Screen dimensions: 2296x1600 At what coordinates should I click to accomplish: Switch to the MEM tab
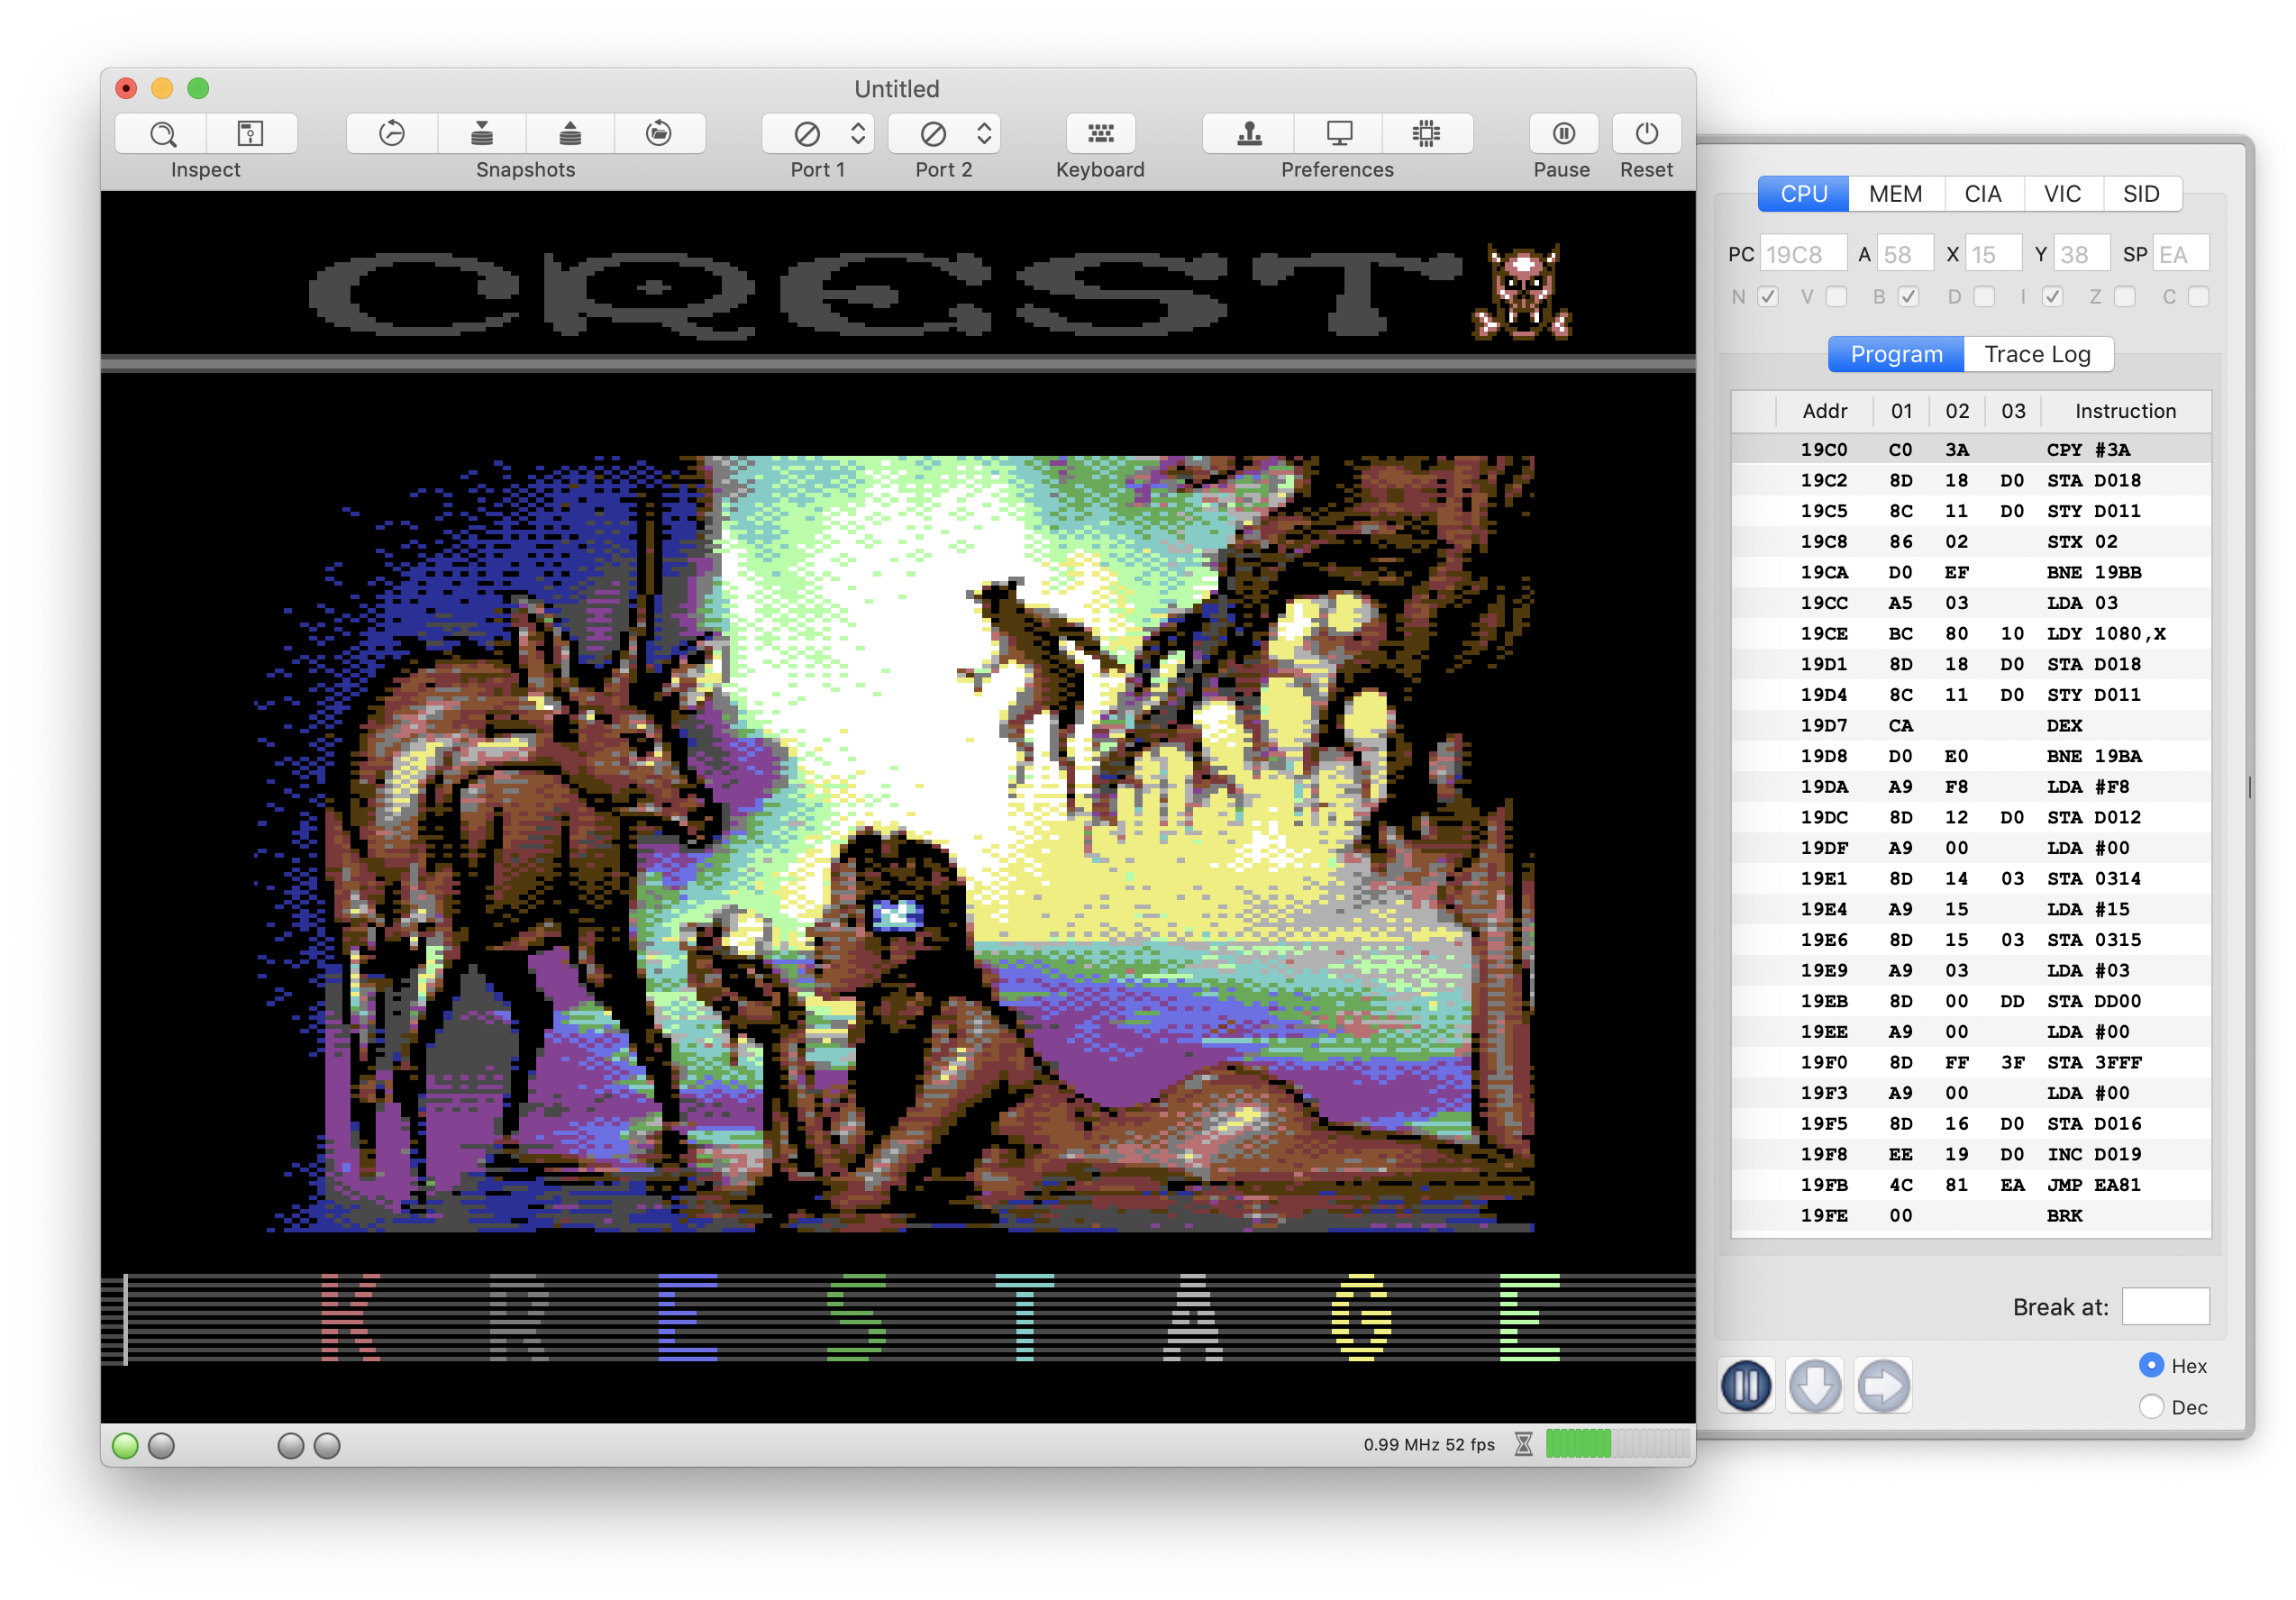tap(1895, 194)
